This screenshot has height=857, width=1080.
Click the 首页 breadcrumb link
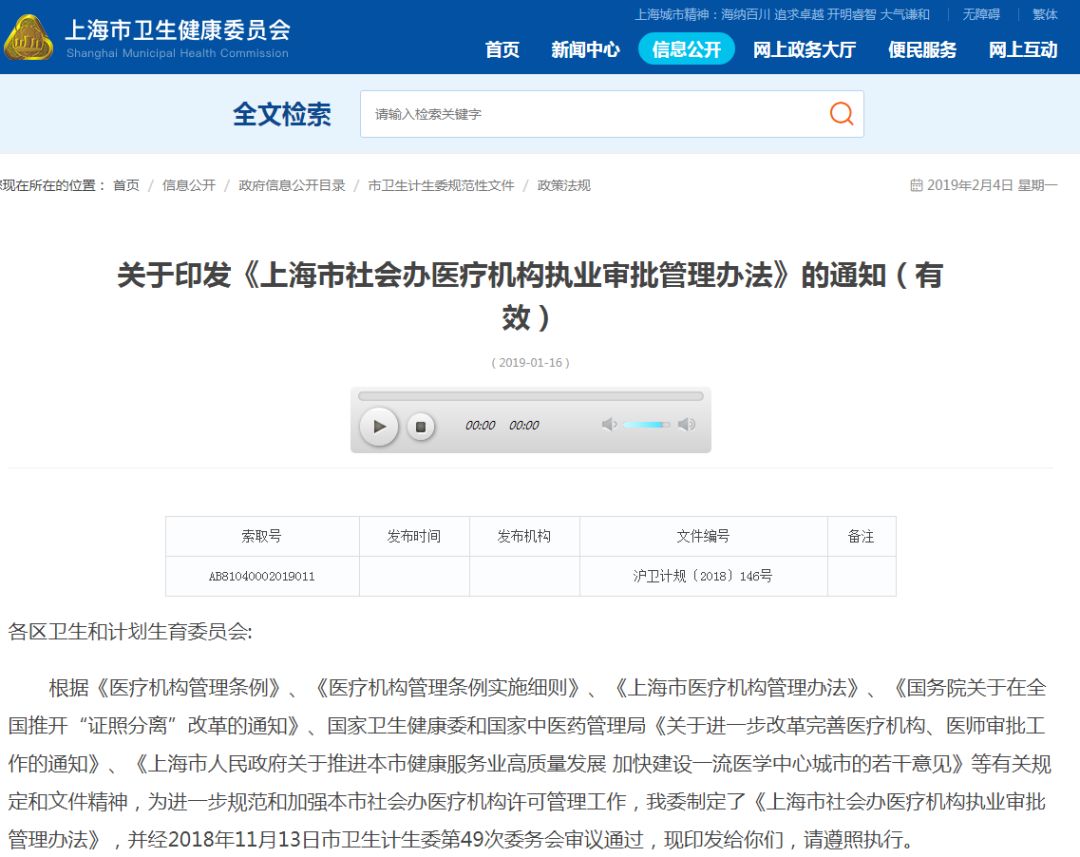(126, 185)
